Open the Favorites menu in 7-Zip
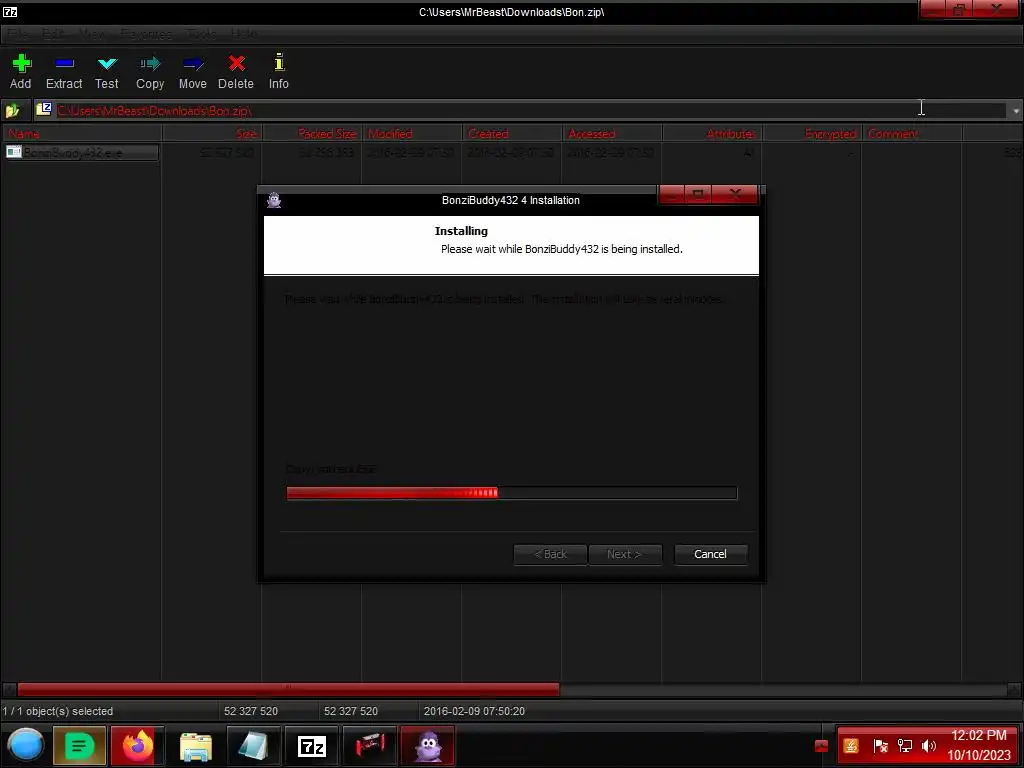The image size is (1024, 768). pyautogui.click(x=146, y=33)
